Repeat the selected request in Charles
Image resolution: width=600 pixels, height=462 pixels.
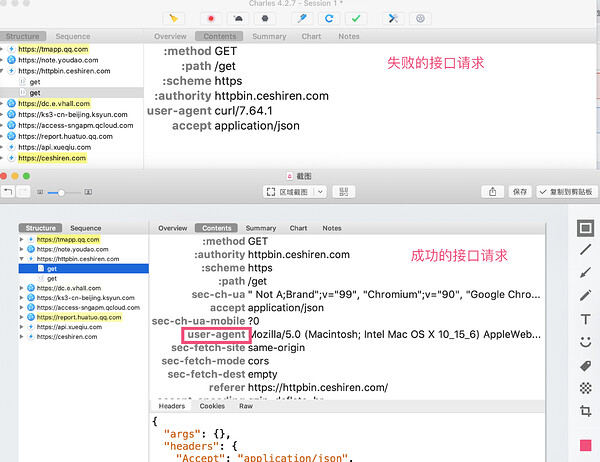pyautogui.click(x=329, y=18)
